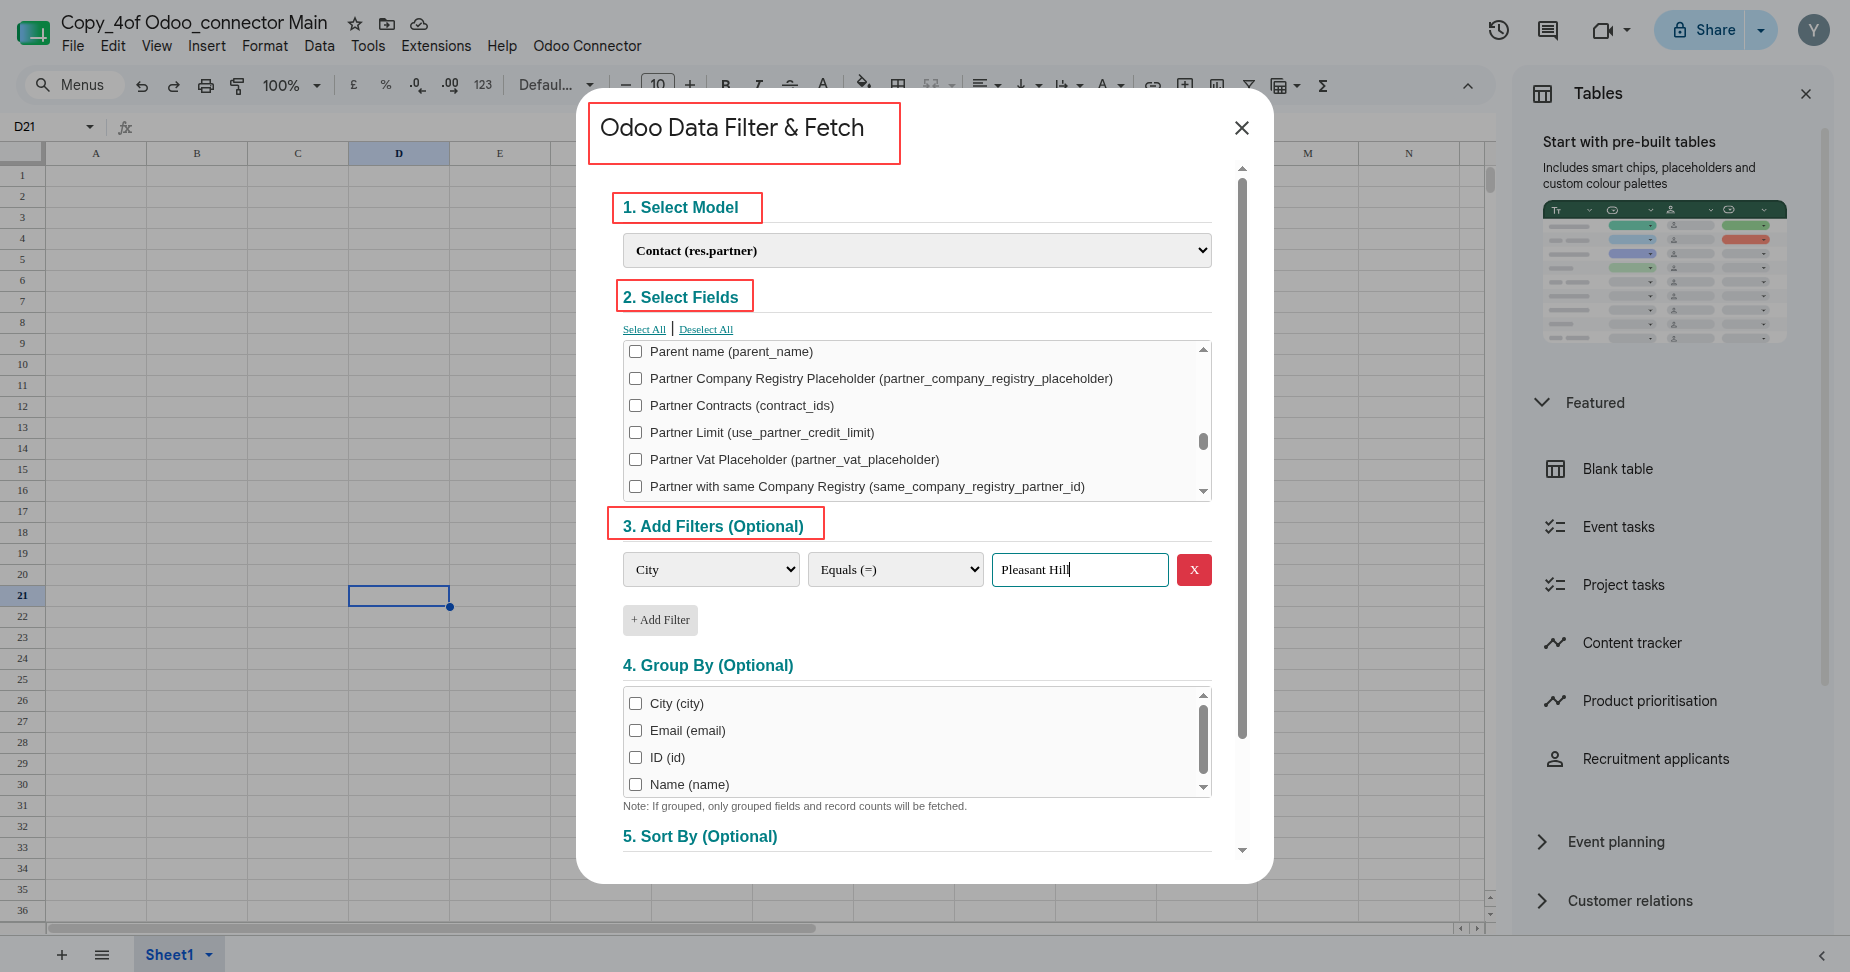Open the comments icon in header
This screenshot has height=972, width=1850.
pyautogui.click(x=1548, y=30)
